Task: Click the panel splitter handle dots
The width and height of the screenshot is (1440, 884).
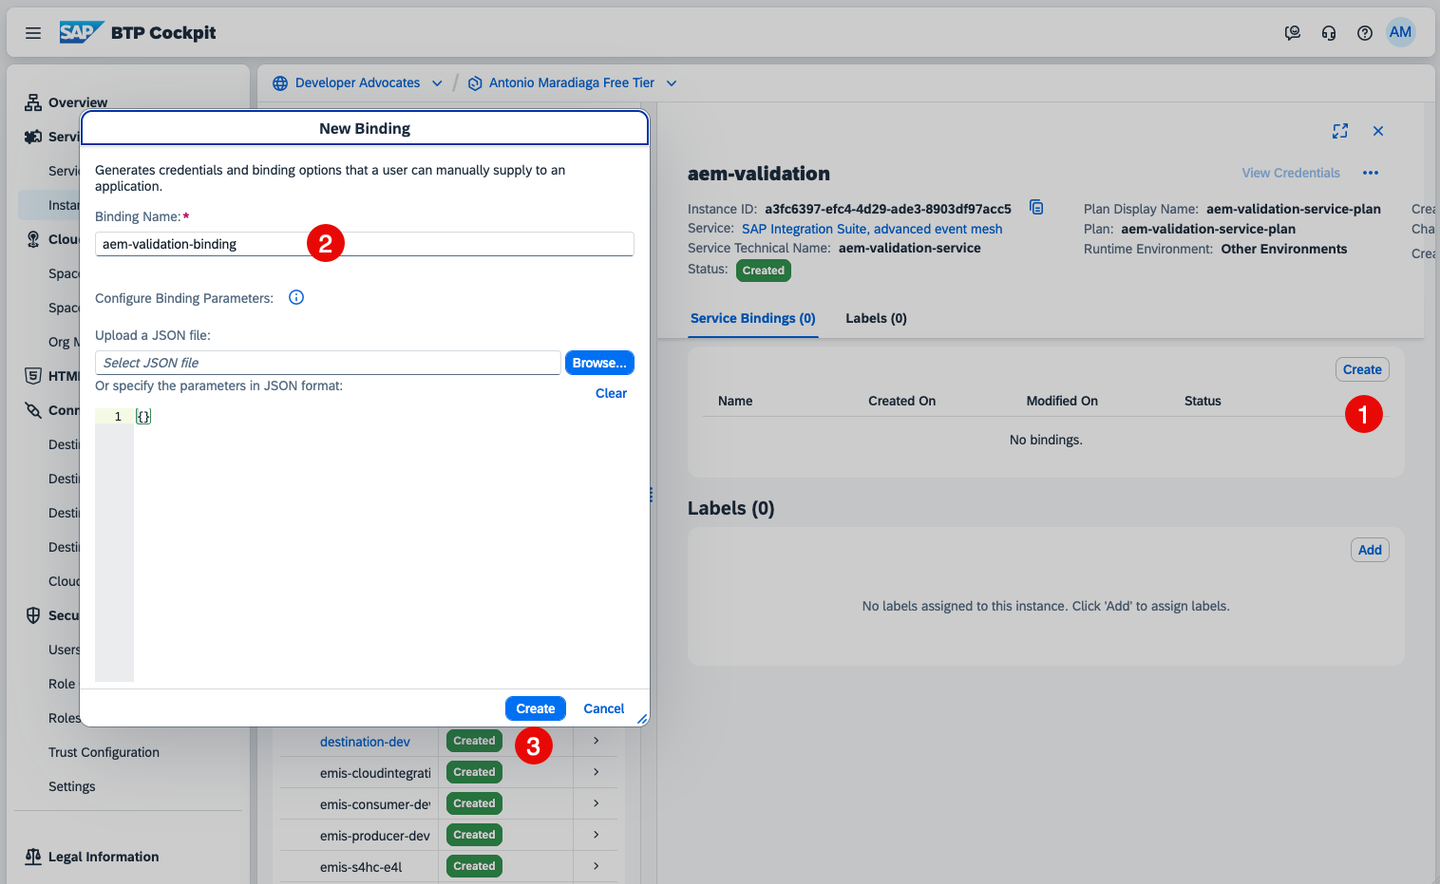Action: (x=651, y=494)
